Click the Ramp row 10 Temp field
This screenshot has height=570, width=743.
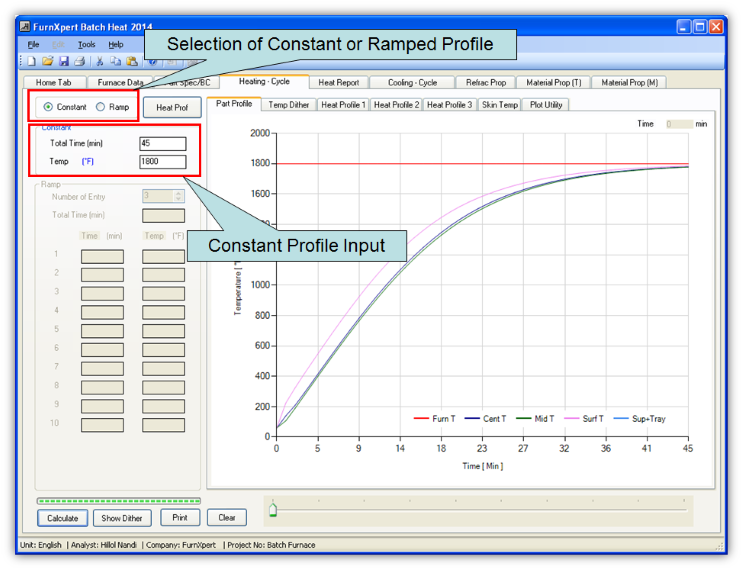(x=163, y=425)
